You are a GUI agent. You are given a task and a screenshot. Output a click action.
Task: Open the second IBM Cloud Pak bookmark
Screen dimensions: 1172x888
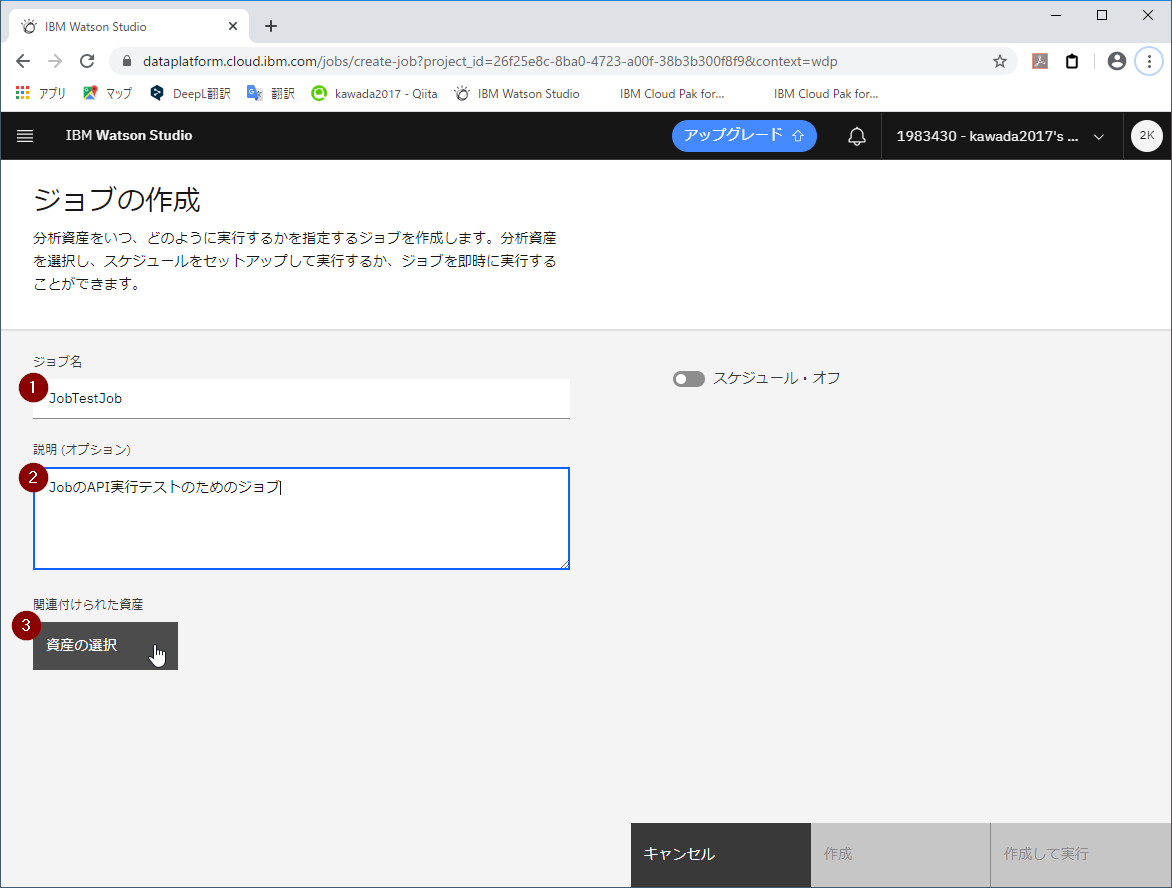tap(825, 93)
